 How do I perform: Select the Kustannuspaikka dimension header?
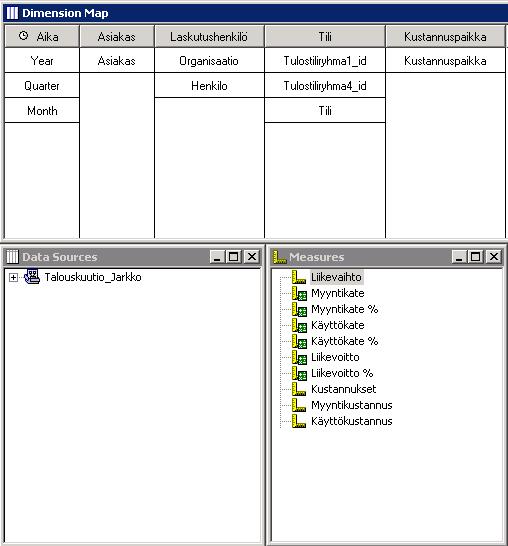pos(445,37)
